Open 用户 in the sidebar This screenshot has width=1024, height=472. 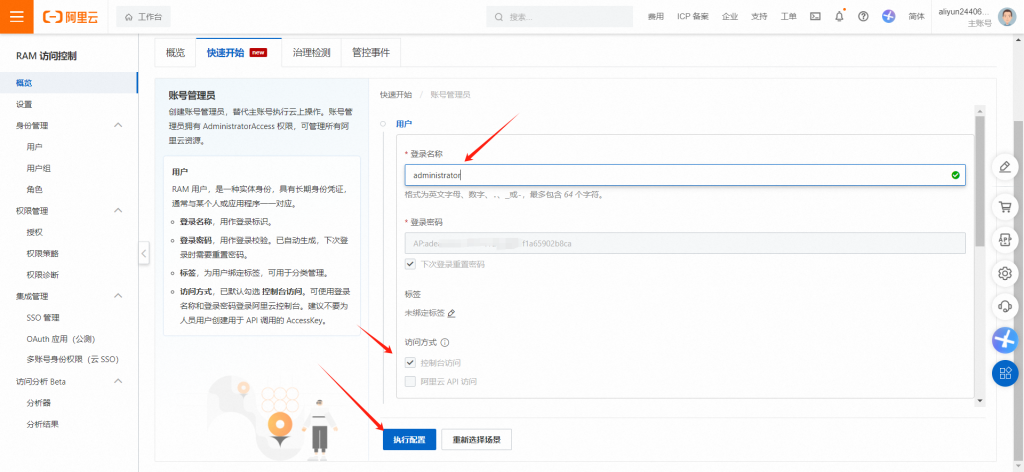click(35, 147)
